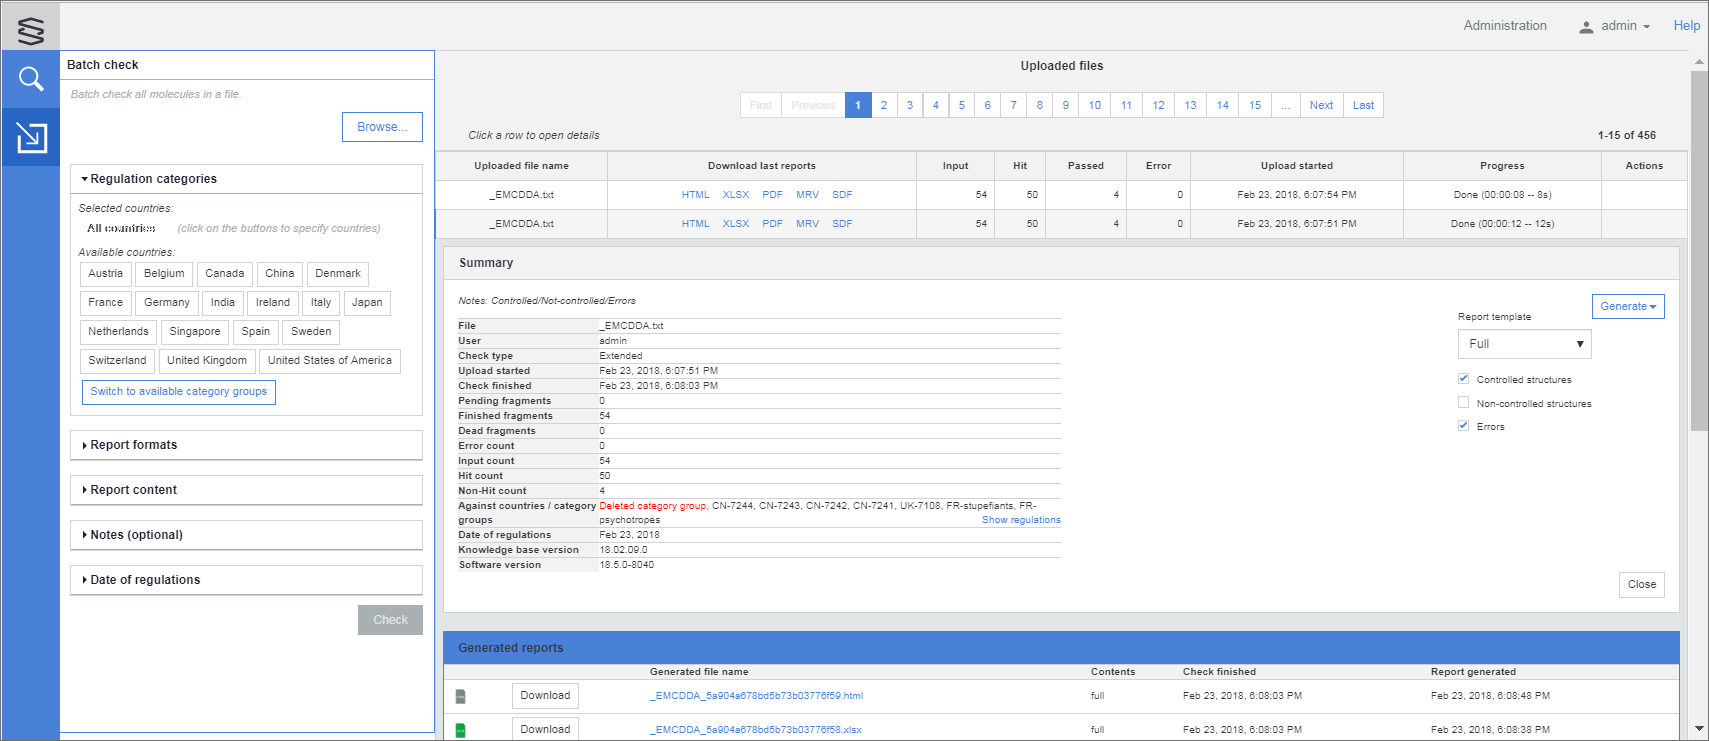Click the application logo icon
Image resolution: width=1709 pixels, height=741 pixels.
[31, 31]
